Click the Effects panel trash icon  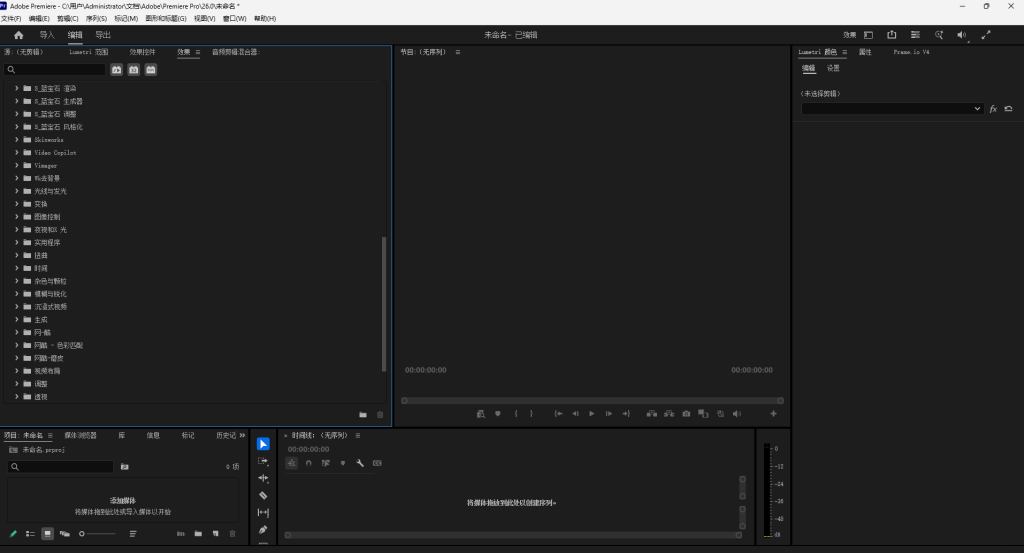pos(380,415)
